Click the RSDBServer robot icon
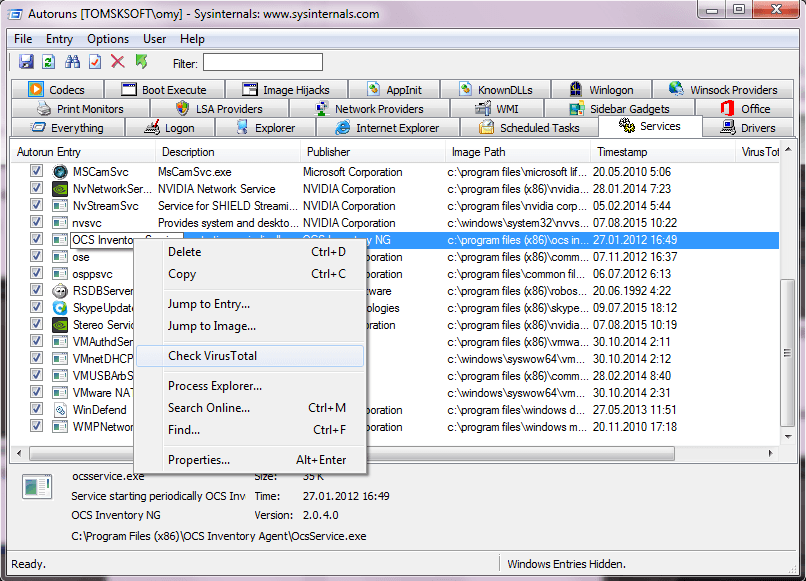This screenshot has height=581, width=806. (60, 291)
